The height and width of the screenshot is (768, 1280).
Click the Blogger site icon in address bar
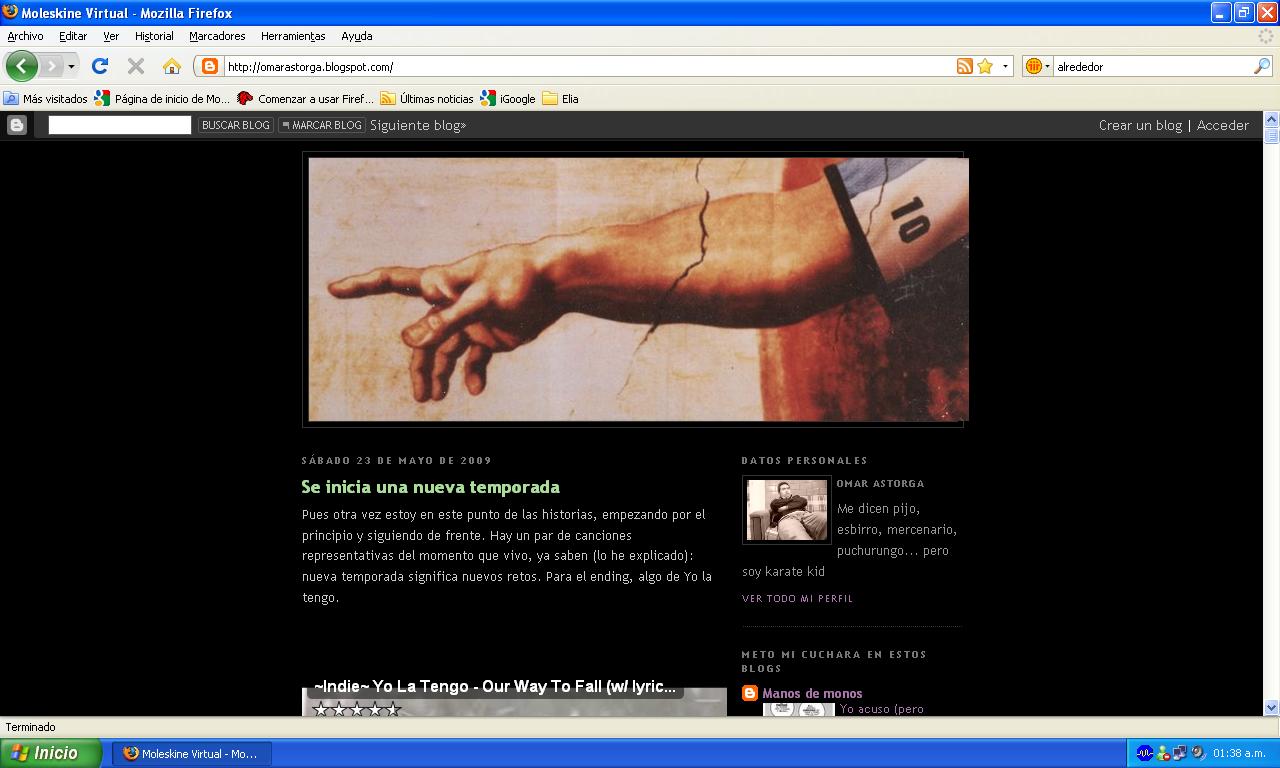click(209, 66)
